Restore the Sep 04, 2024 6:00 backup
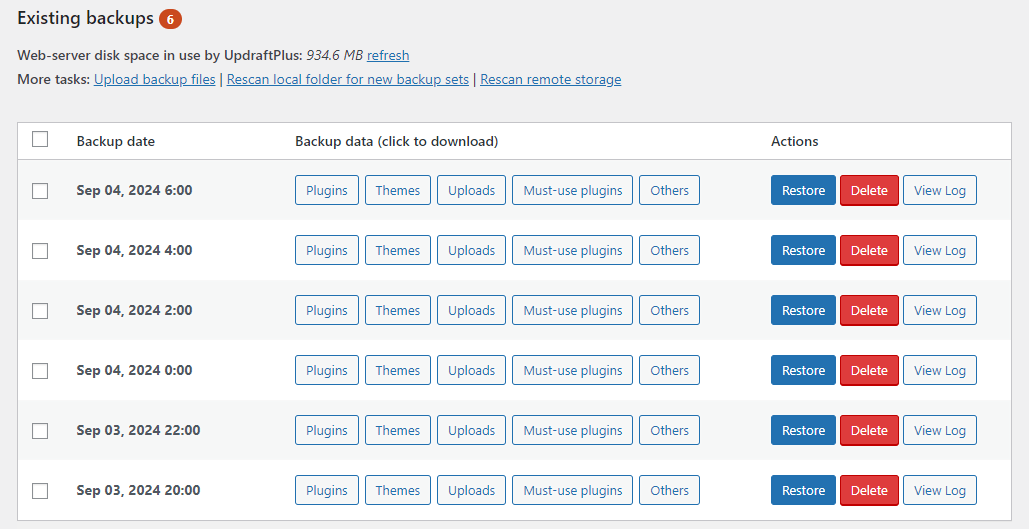 coord(803,190)
